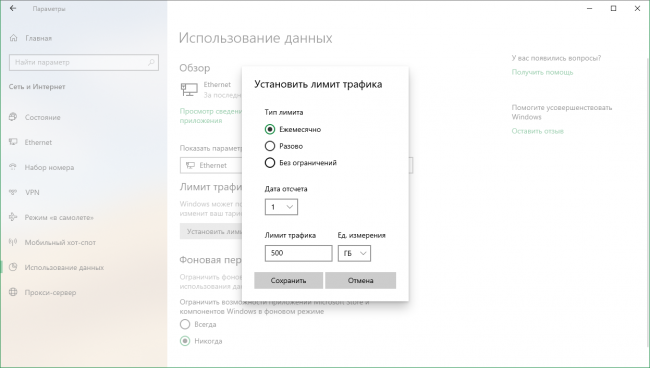
Task: Maximize the Параметры window
Action: pyautogui.click(x=614, y=8)
